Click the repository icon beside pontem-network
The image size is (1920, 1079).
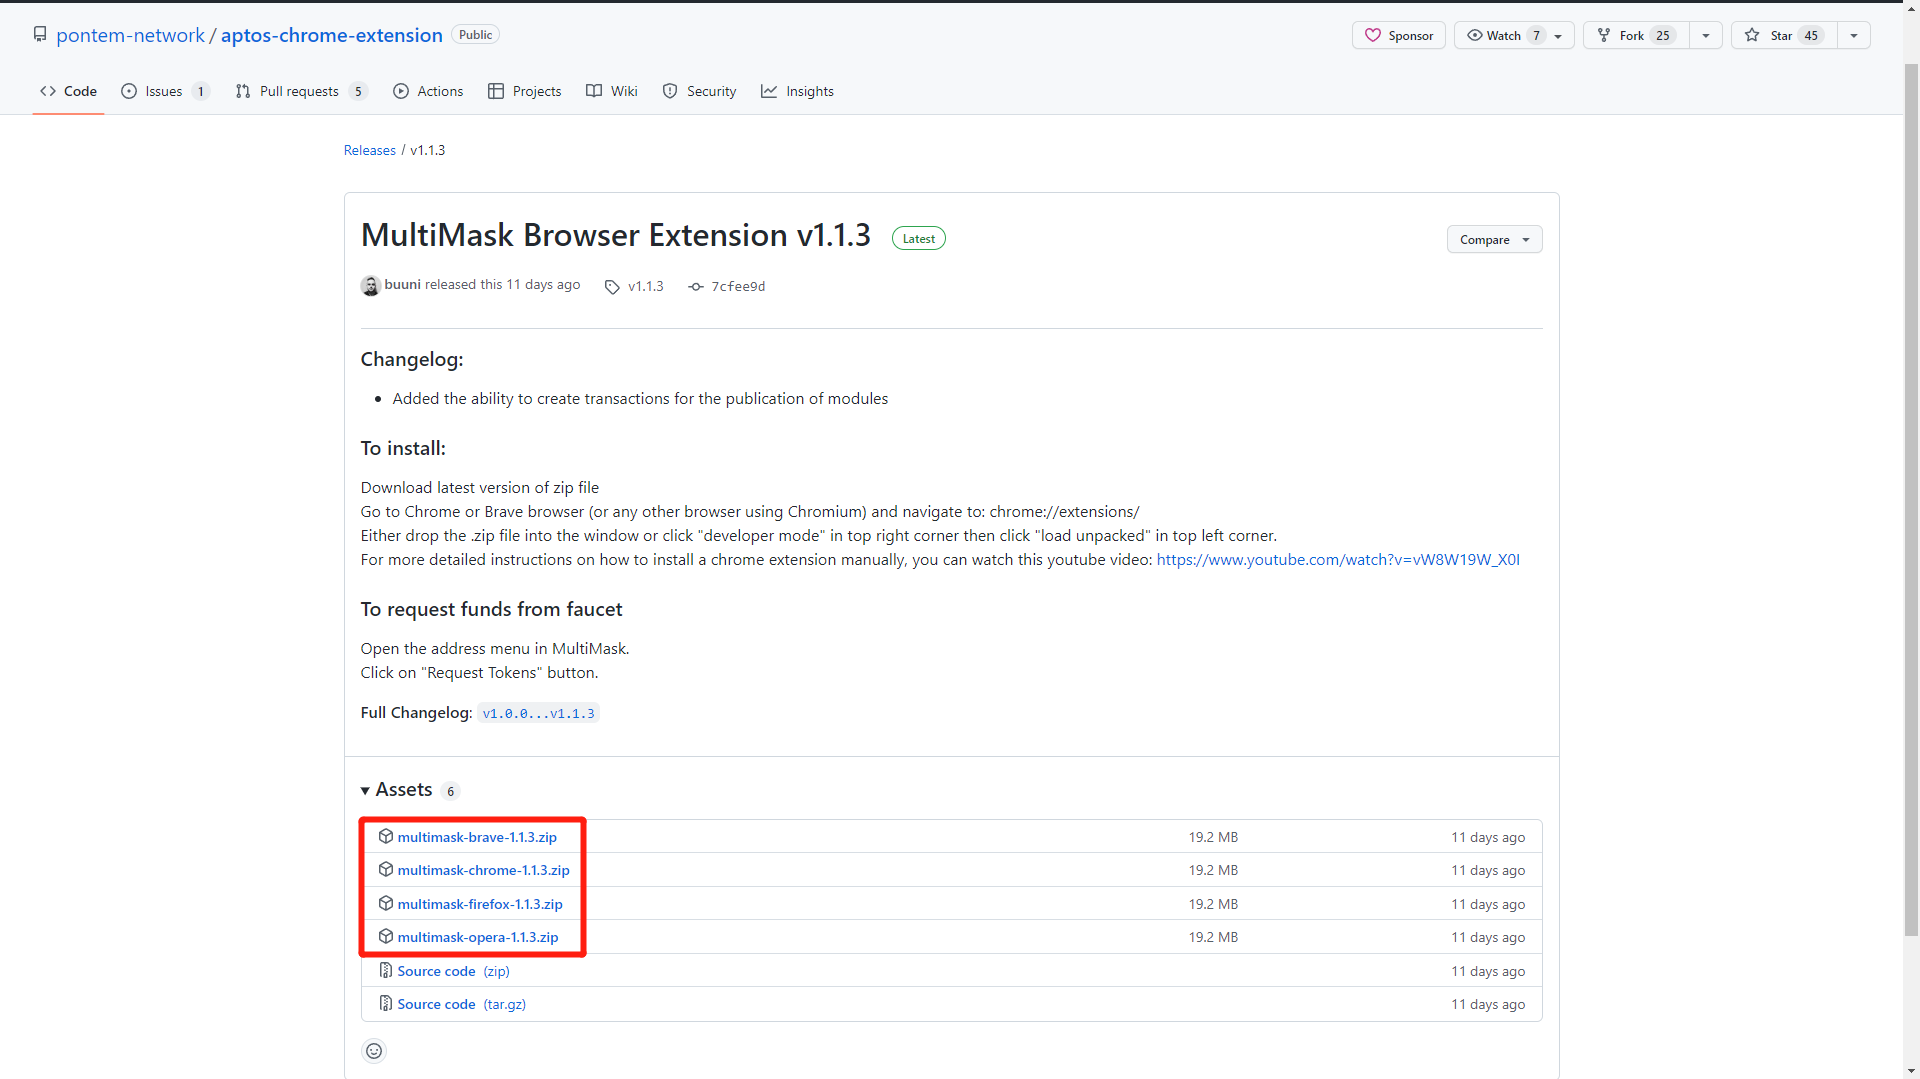point(40,35)
